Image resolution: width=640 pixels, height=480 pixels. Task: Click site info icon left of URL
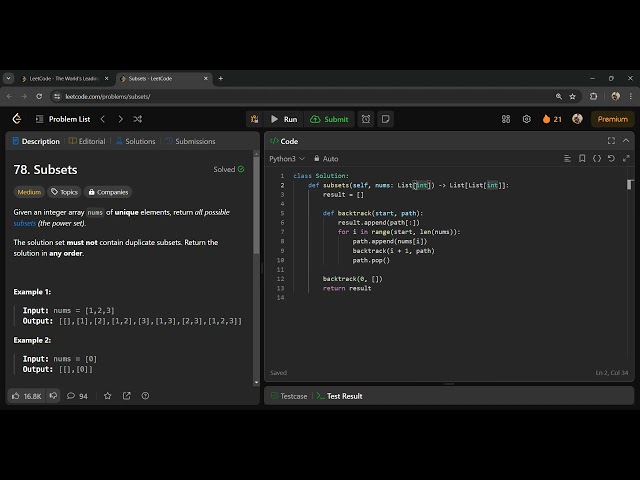(x=57, y=96)
